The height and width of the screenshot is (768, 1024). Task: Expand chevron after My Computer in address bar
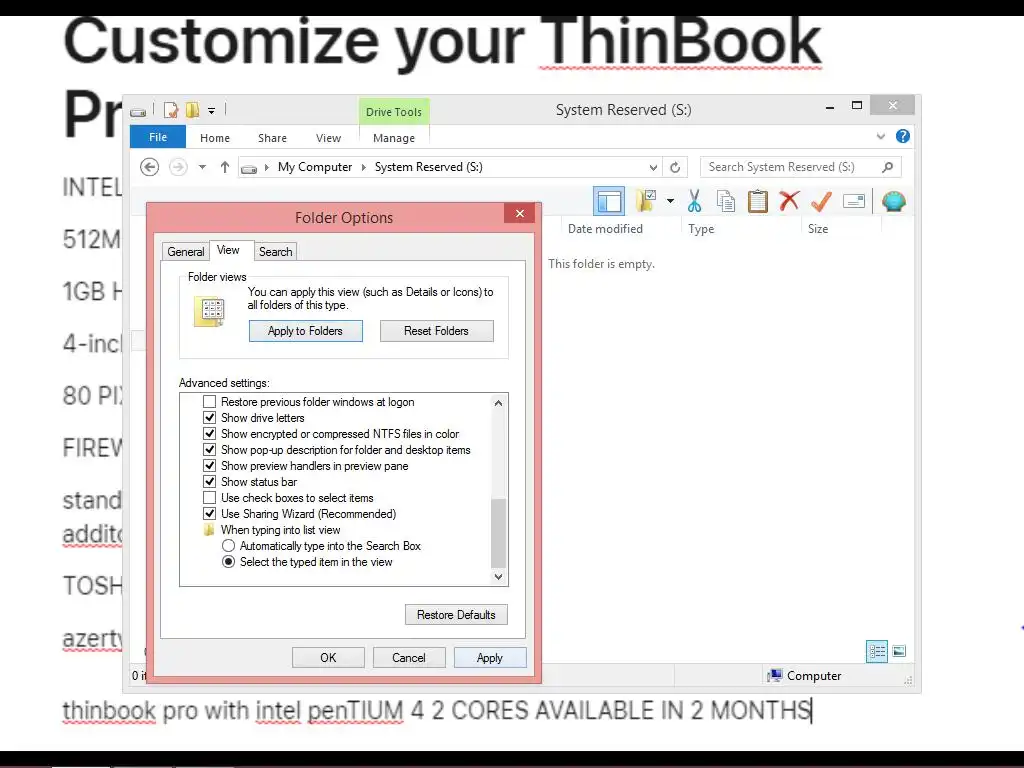(x=364, y=168)
